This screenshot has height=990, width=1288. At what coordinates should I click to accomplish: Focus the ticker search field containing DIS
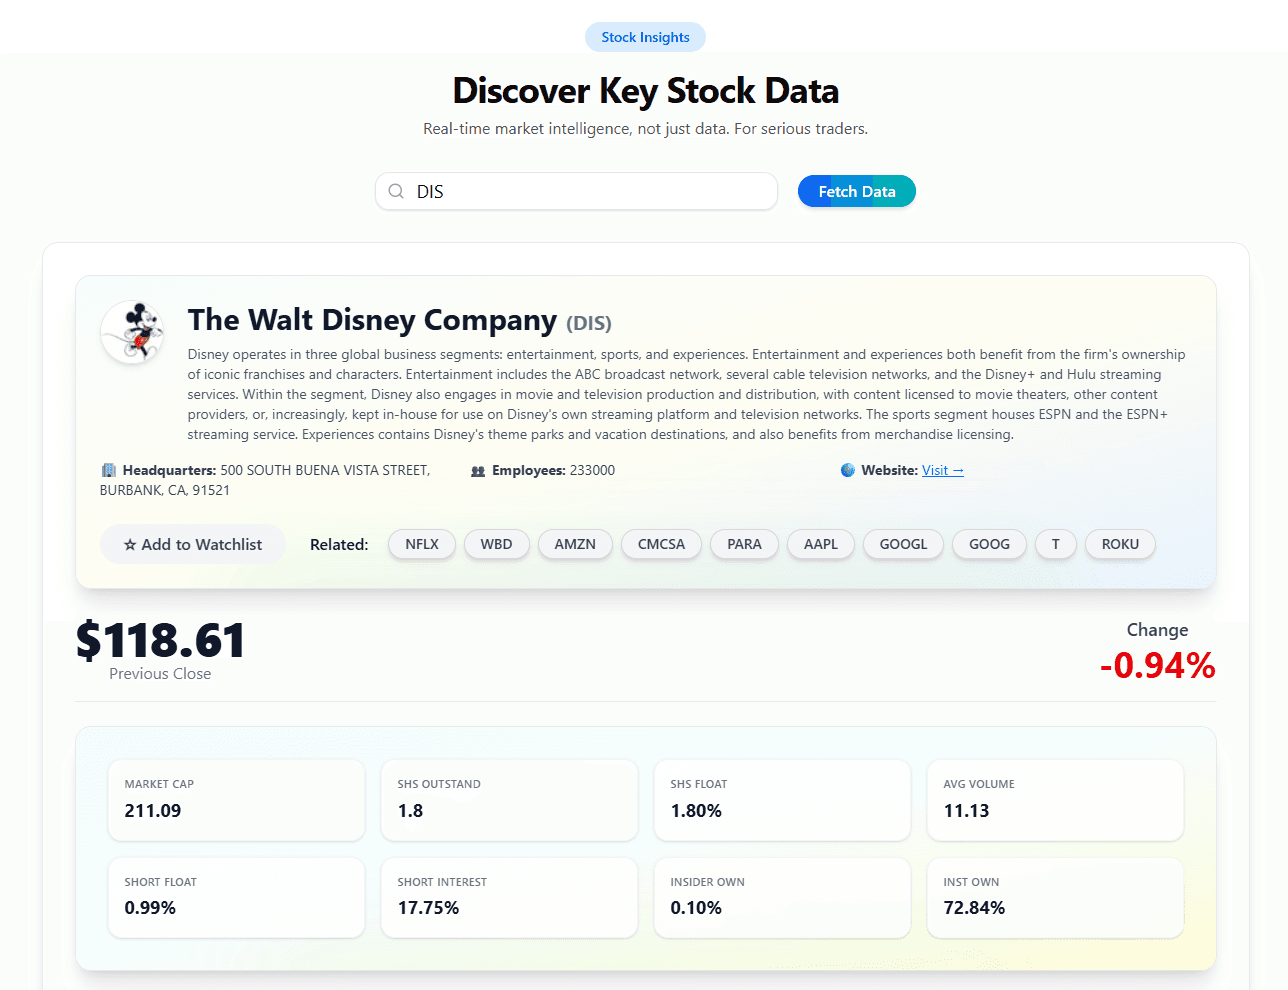click(590, 191)
